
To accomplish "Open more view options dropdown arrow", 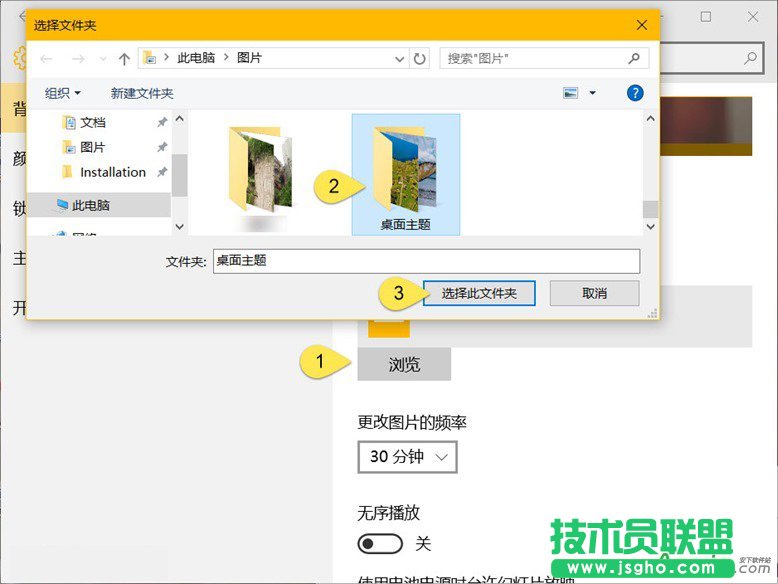I will pos(592,93).
